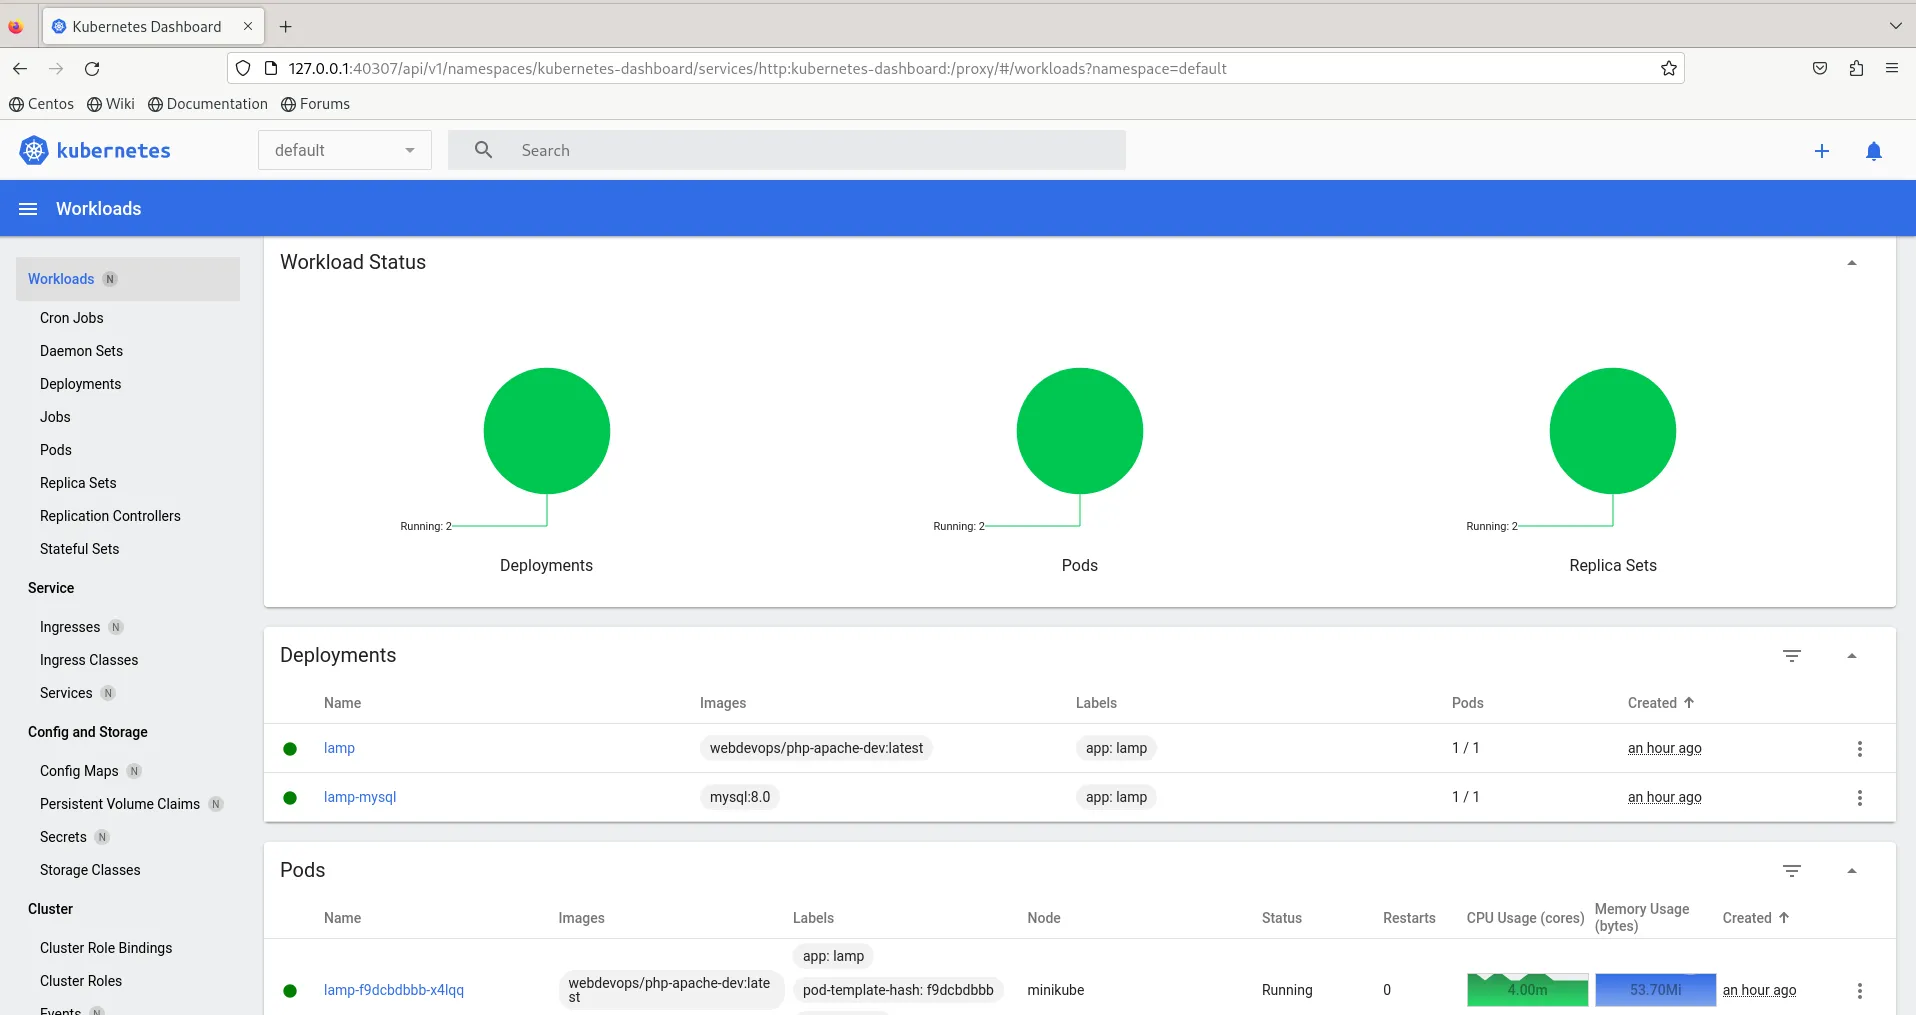Go forward in browser history
This screenshot has width=1916, height=1015.
click(x=56, y=69)
